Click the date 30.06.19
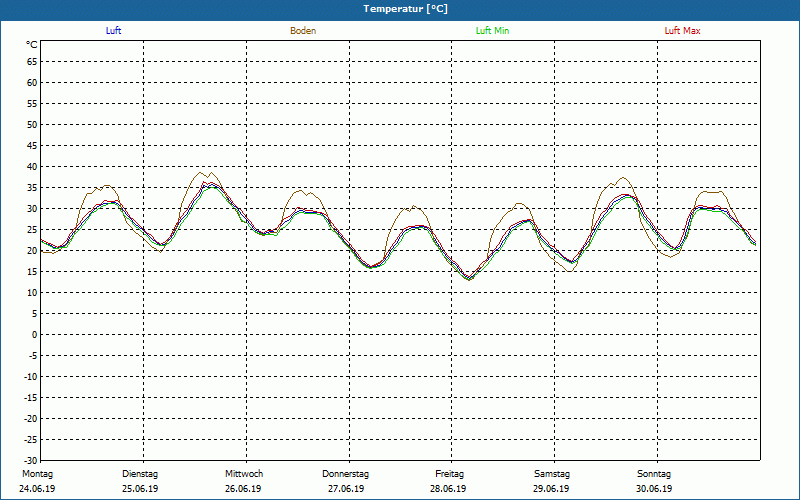 [x=654, y=489]
